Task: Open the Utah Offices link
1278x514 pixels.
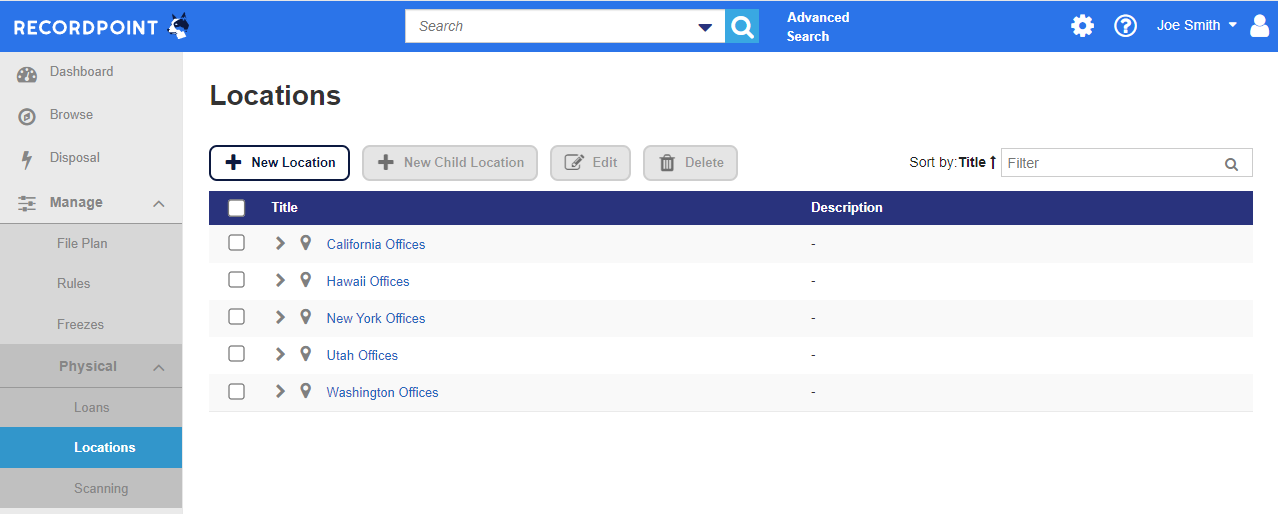Action: [x=362, y=355]
